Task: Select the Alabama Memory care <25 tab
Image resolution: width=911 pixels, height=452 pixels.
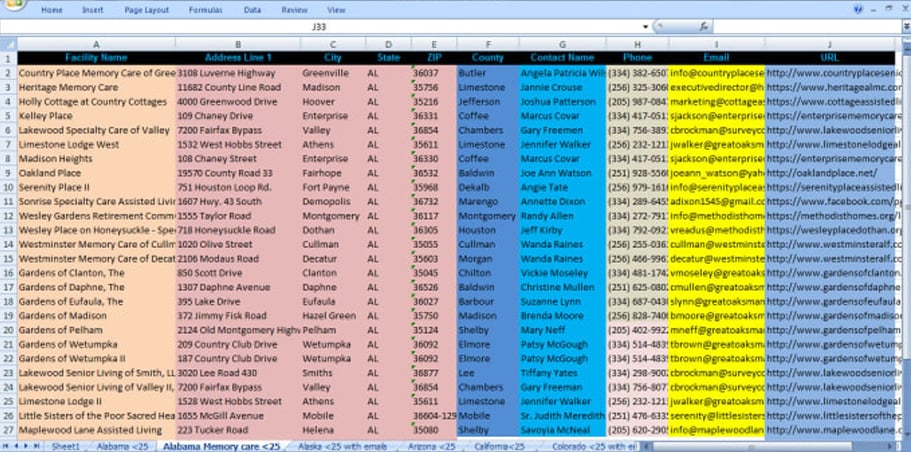Action: [221, 446]
